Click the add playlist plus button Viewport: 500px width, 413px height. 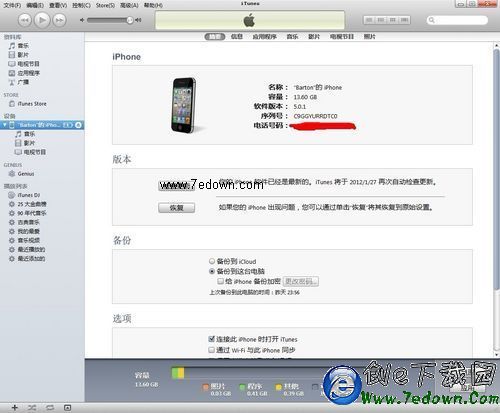point(14,408)
